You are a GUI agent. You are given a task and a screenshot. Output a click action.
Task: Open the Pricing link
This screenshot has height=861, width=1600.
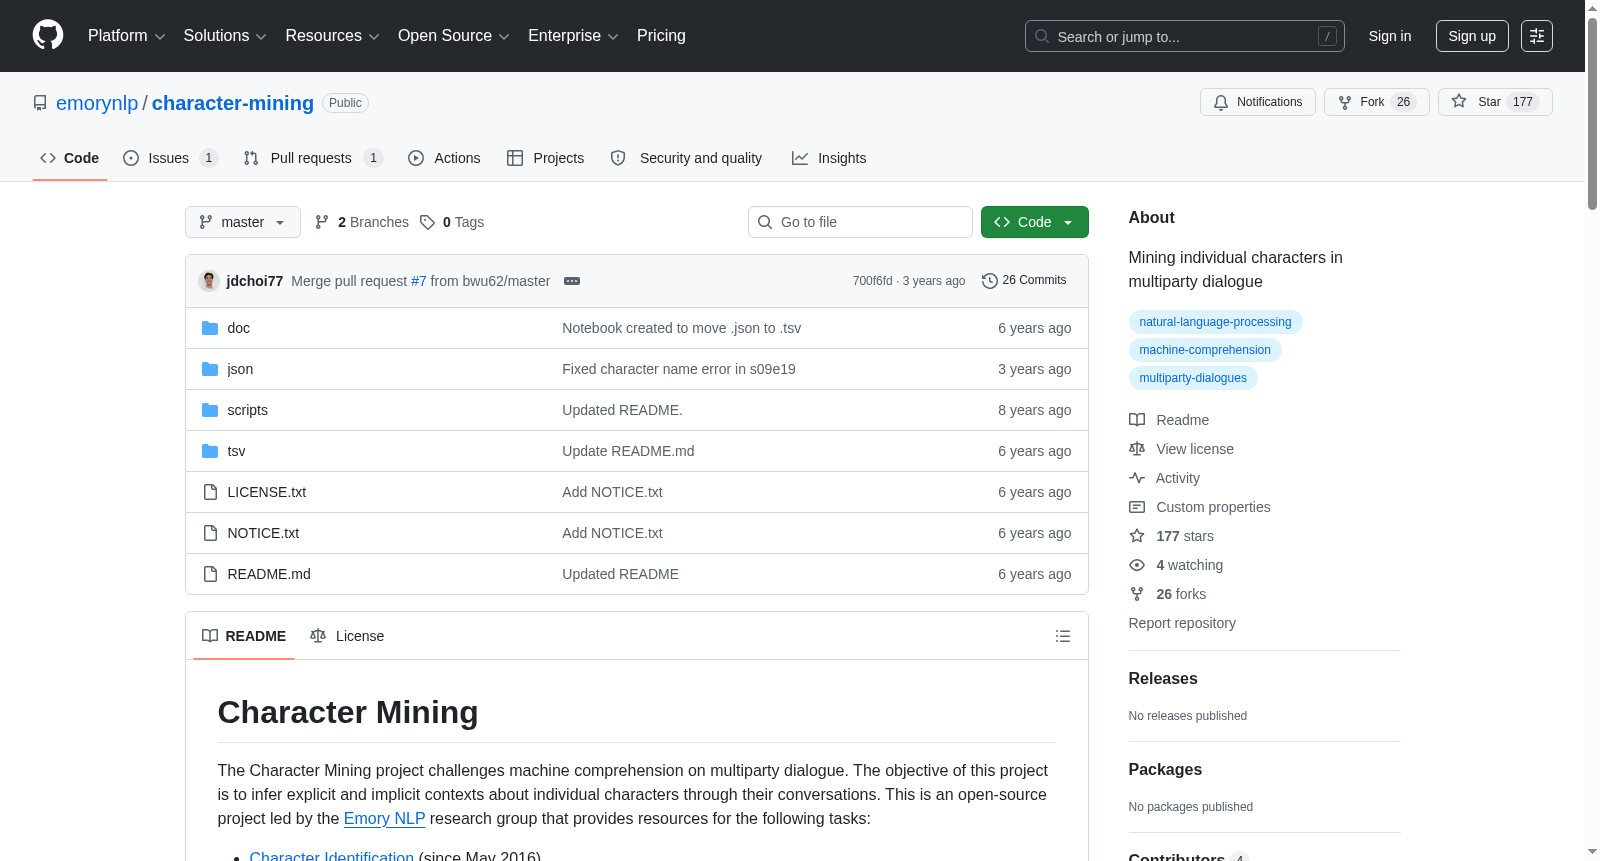tap(661, 36)
